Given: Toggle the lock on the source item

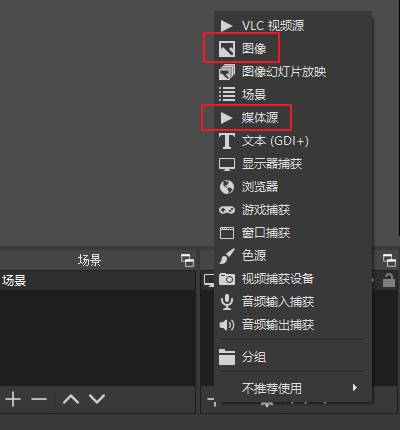Looking at the screenshot, I should coord(389,280).
